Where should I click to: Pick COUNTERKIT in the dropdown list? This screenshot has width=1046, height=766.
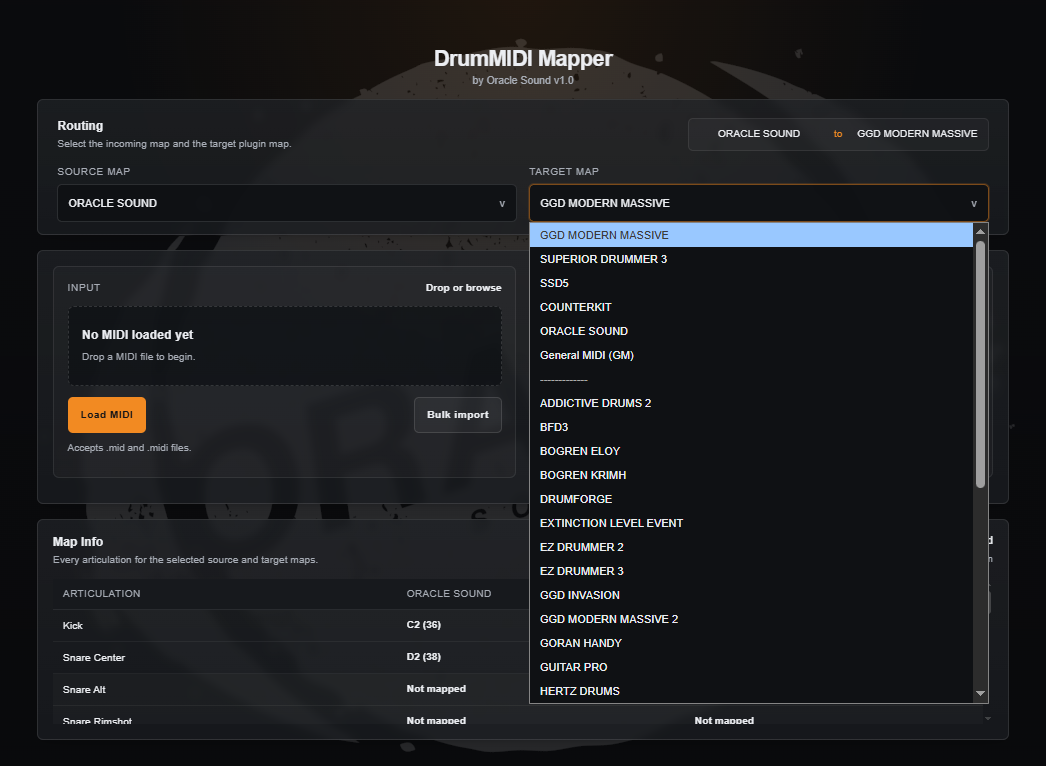pyautogui.click(x=575, y=307)
